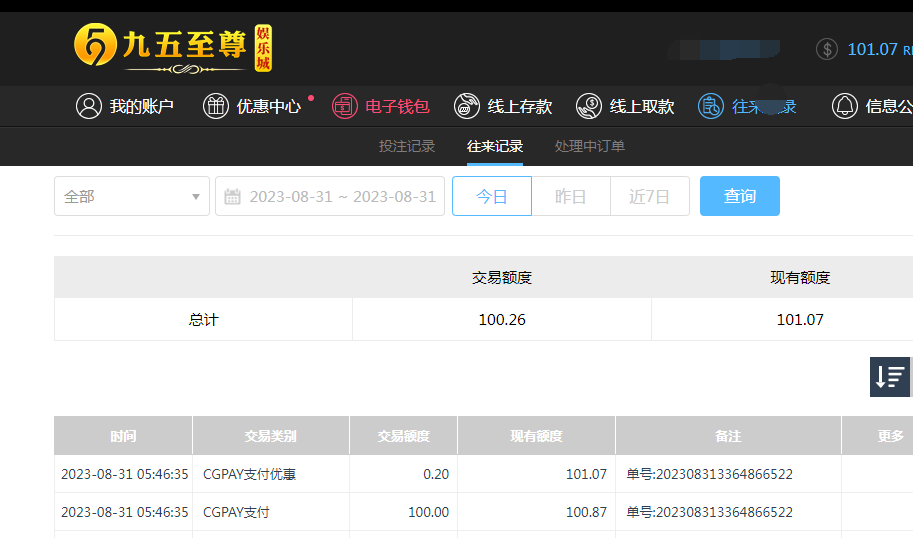Click the 100.00 transaction amount
The image size is (913, 538).
tap(429, 512)
